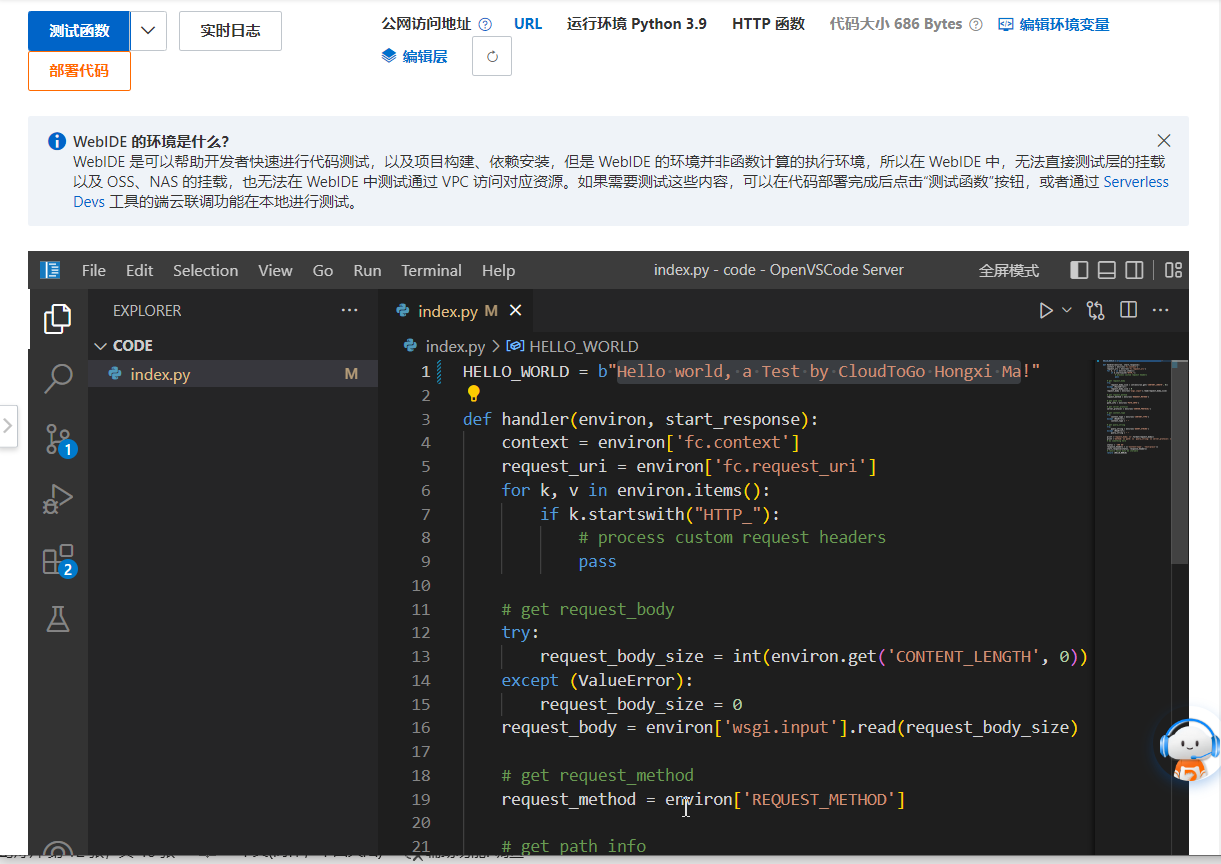Expand run options dropdown beside play button
The height and width of the screenshot is (864, 1221).
coord(1066,311)
